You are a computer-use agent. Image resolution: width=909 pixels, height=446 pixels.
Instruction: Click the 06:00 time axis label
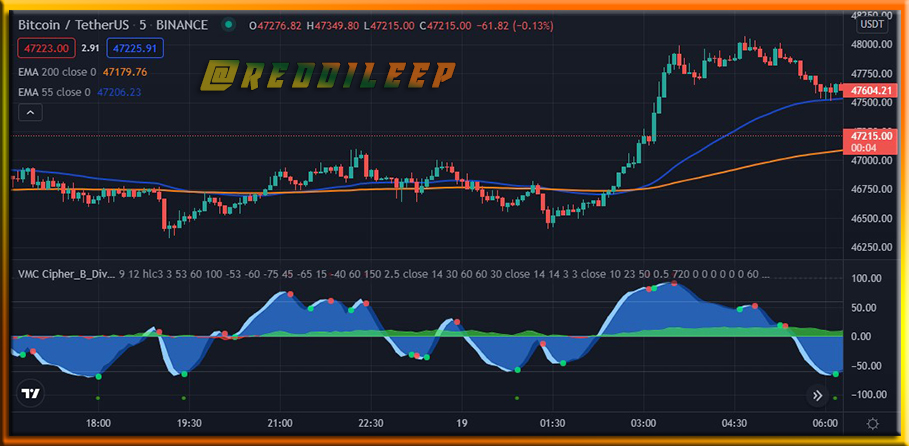(826, 423)
